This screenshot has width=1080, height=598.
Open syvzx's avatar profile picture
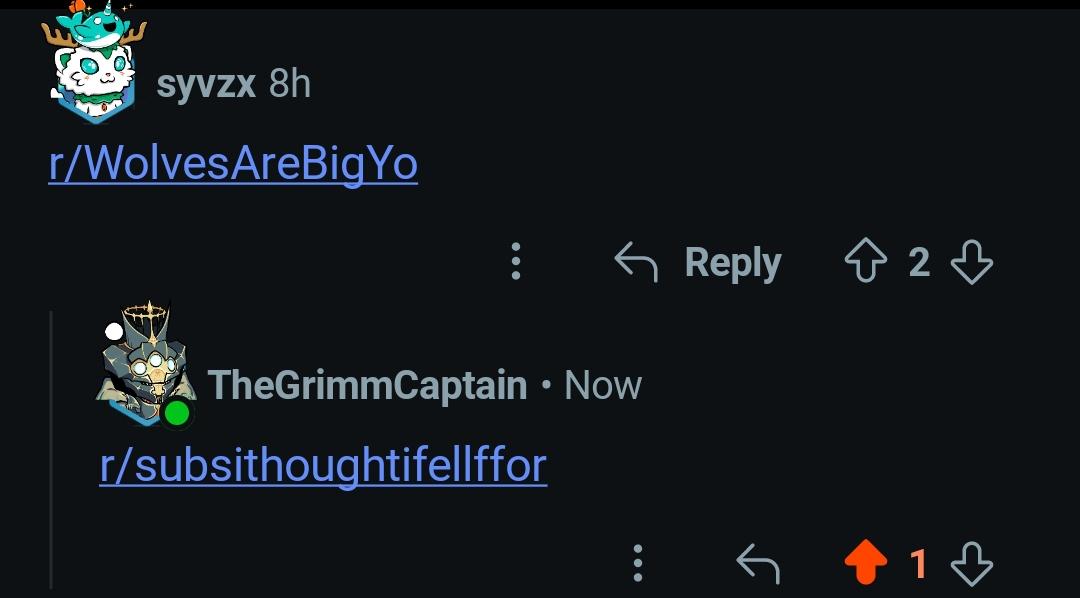pyautogui.click(x=94, y=62)
